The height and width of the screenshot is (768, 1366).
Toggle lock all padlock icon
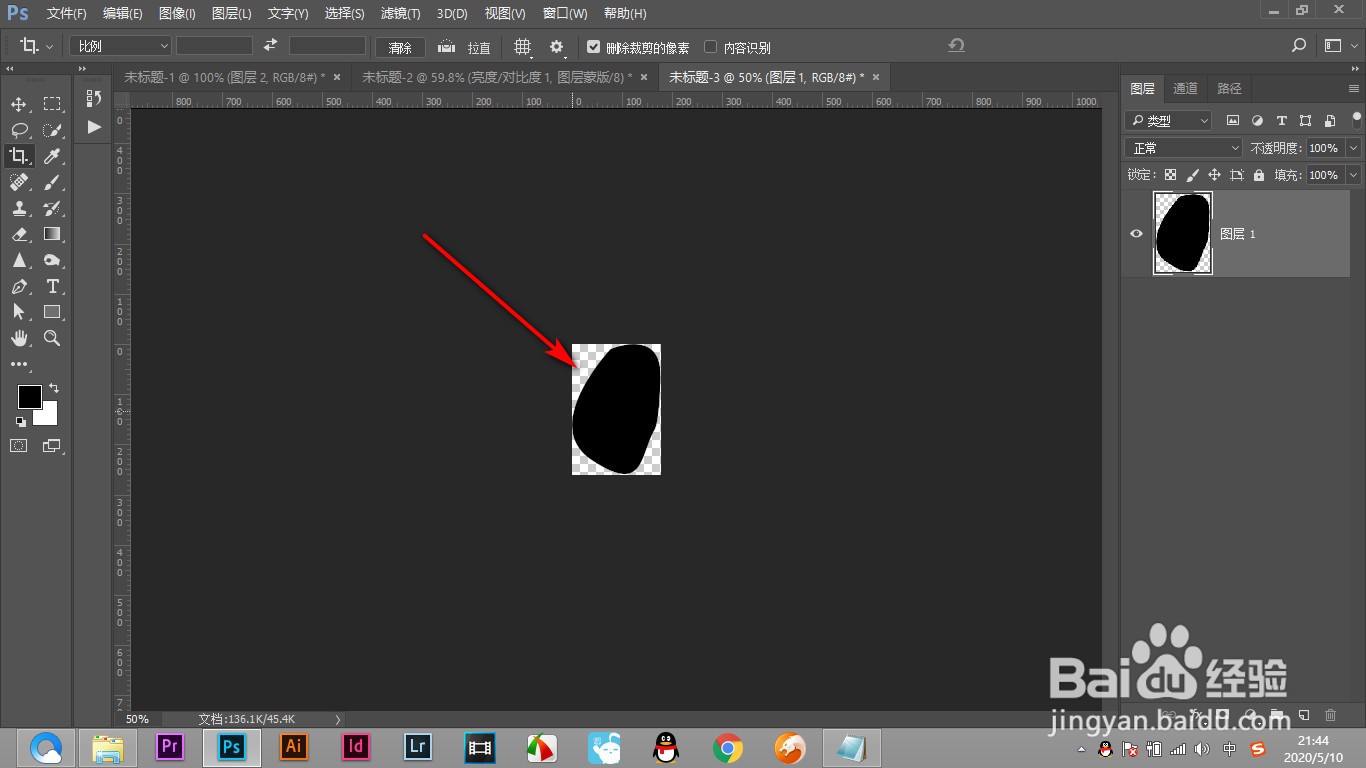coord(1258,175)
